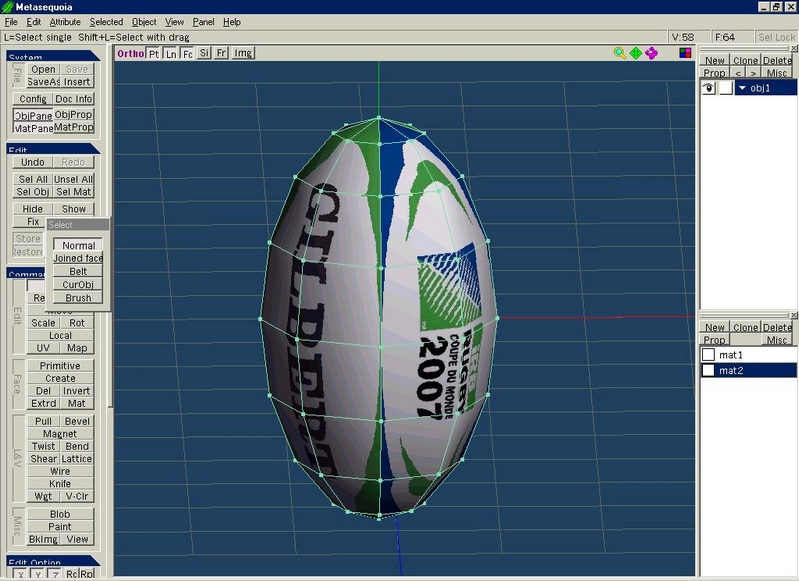Toggle the Sel Lock option
The height and width of the screenshot is (581, 799).
[x=776, y=37]
